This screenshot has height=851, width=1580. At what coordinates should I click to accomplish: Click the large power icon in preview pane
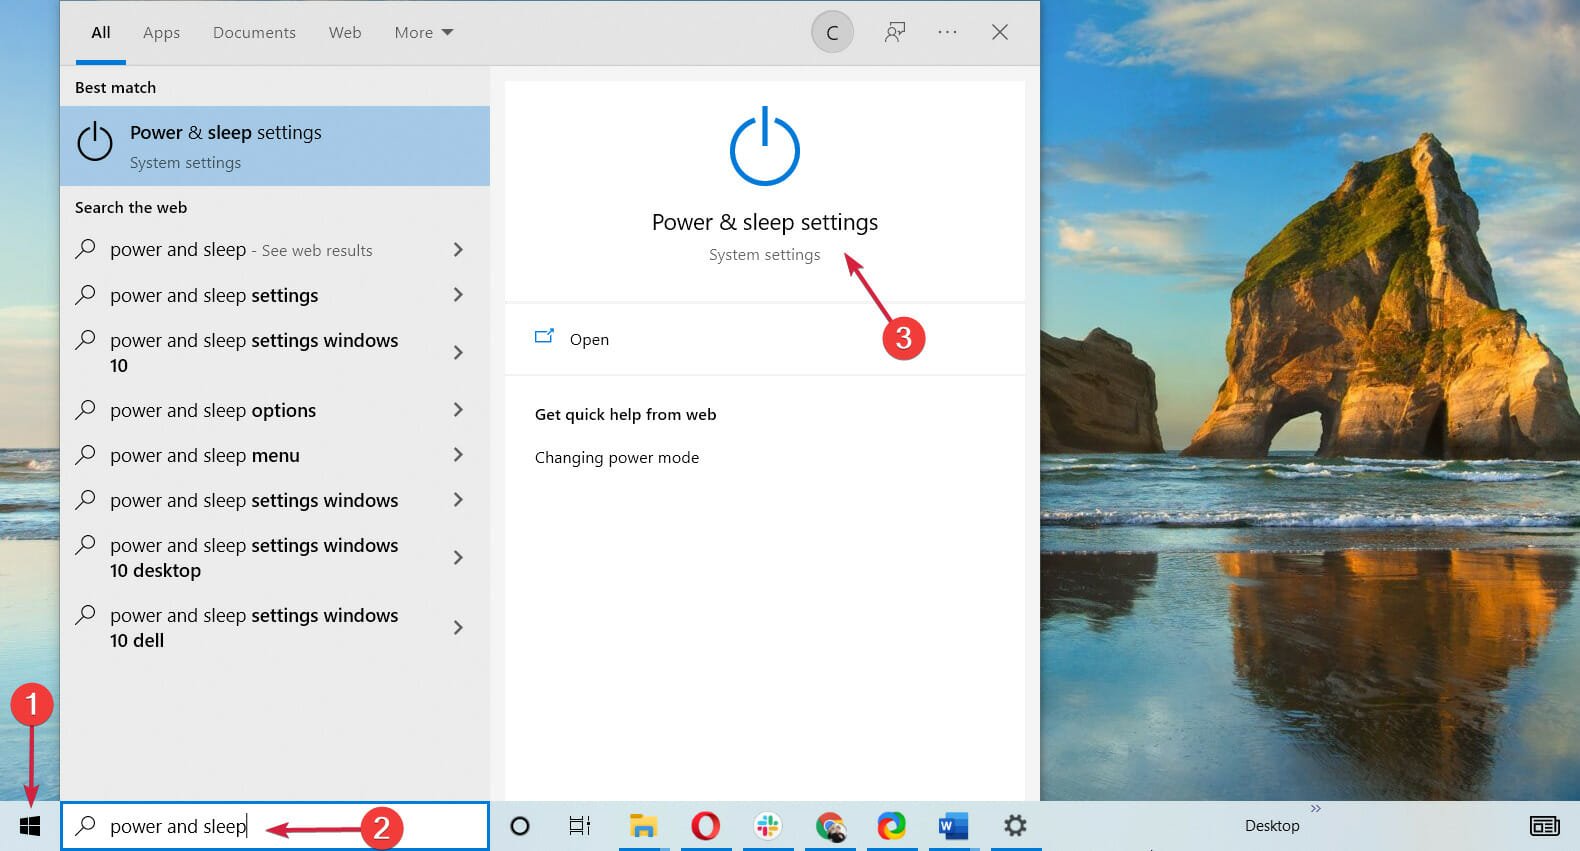tap(765, 147)
